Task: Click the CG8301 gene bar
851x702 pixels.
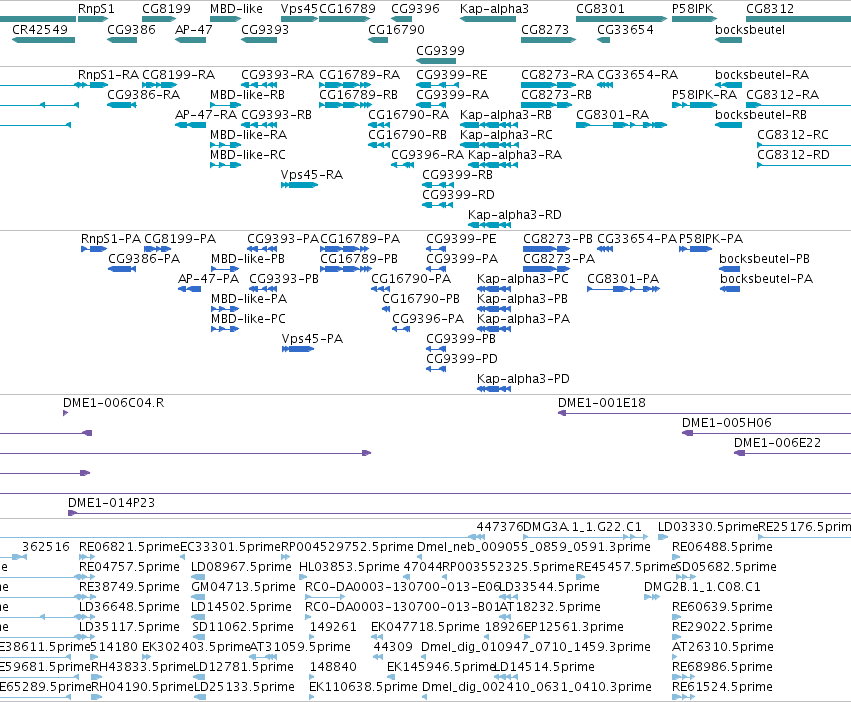Action: (621, 19)
